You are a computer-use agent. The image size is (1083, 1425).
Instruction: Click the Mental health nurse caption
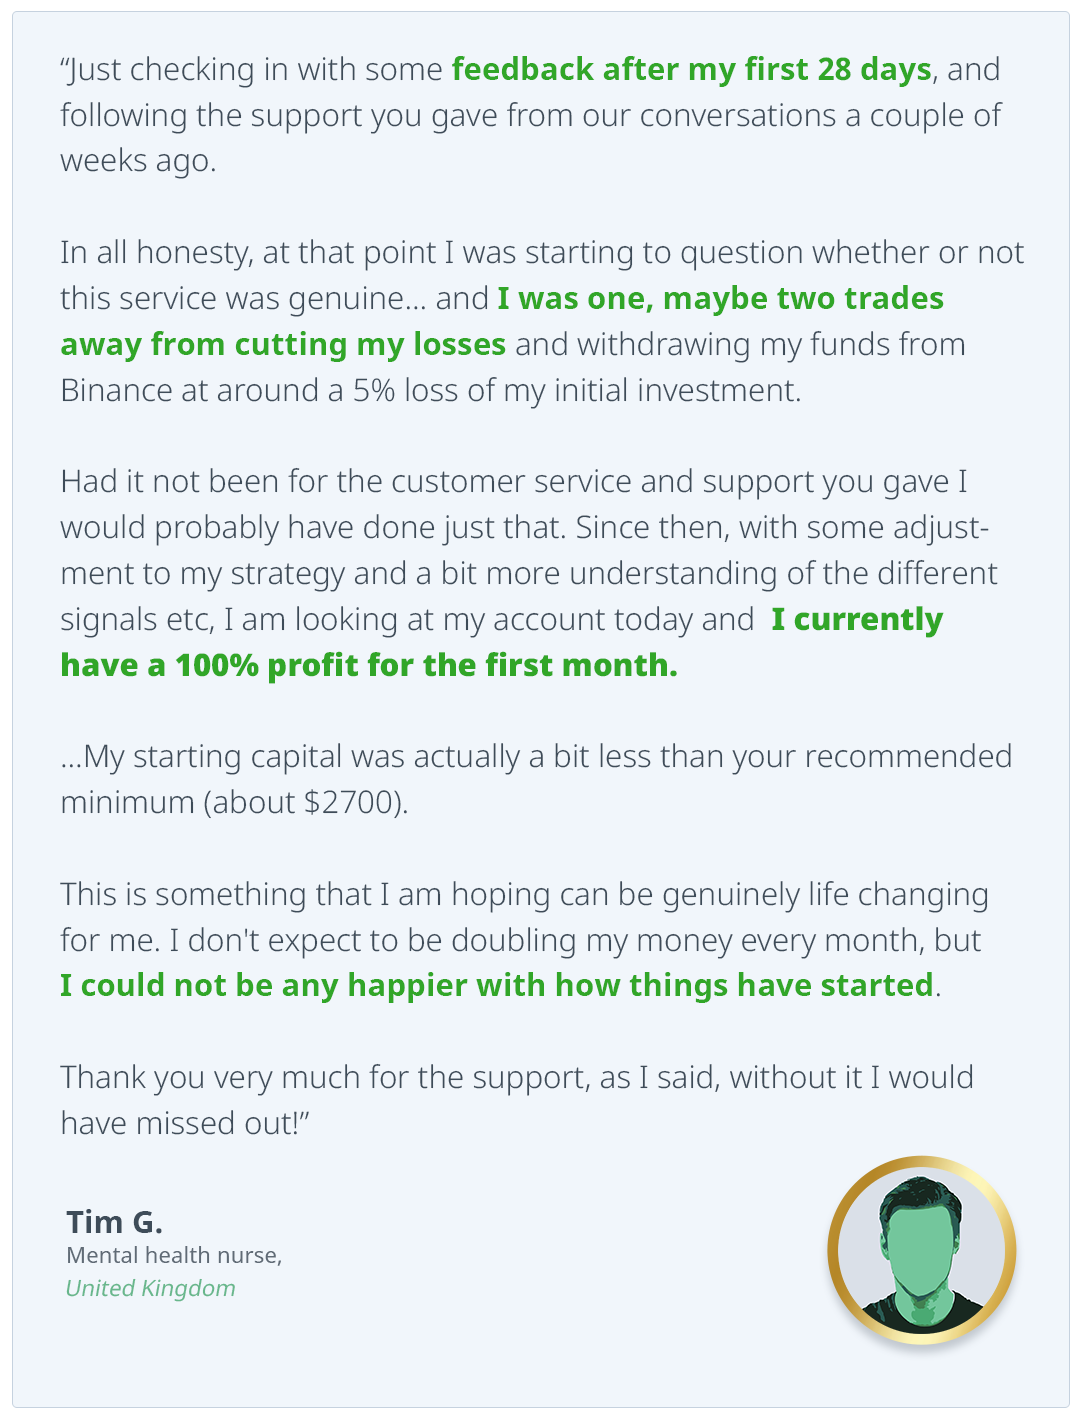coord(174,1256)
